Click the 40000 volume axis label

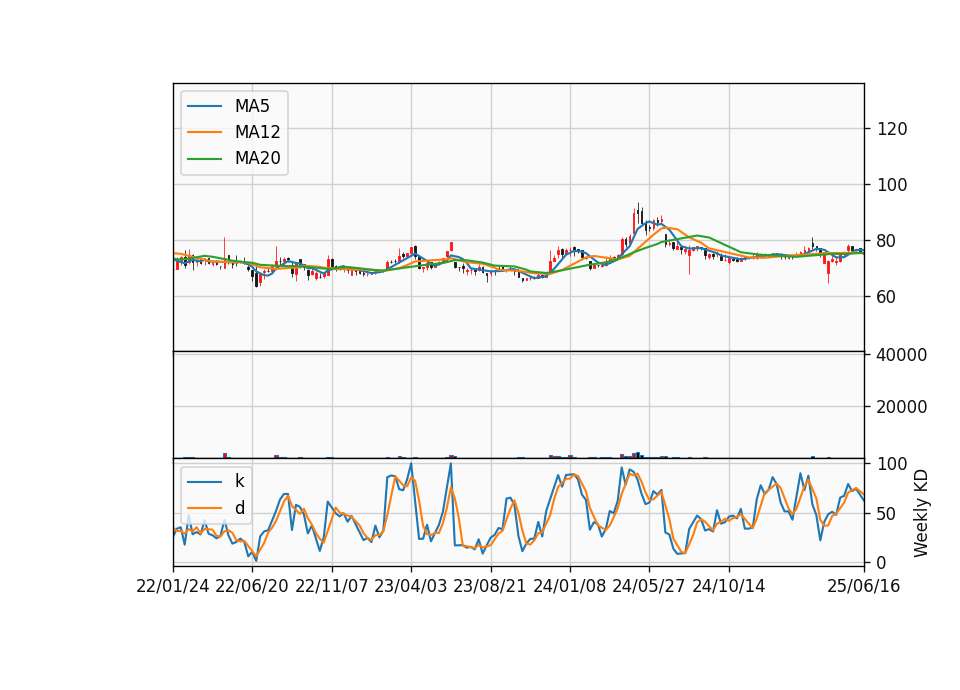pos(901,355)
